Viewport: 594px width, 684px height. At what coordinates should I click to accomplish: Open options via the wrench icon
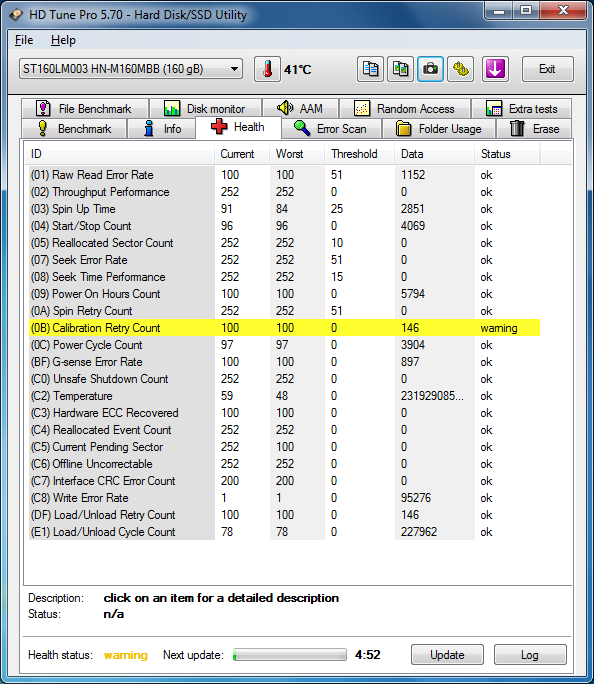[x=461, y=69]
